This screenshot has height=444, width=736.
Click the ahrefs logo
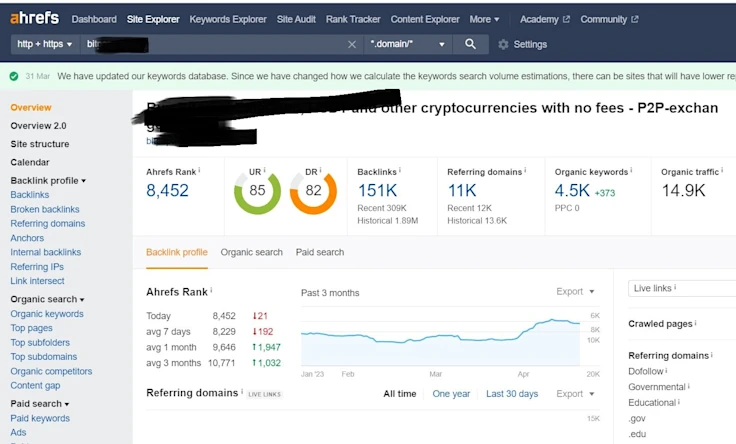coord(35,18)
